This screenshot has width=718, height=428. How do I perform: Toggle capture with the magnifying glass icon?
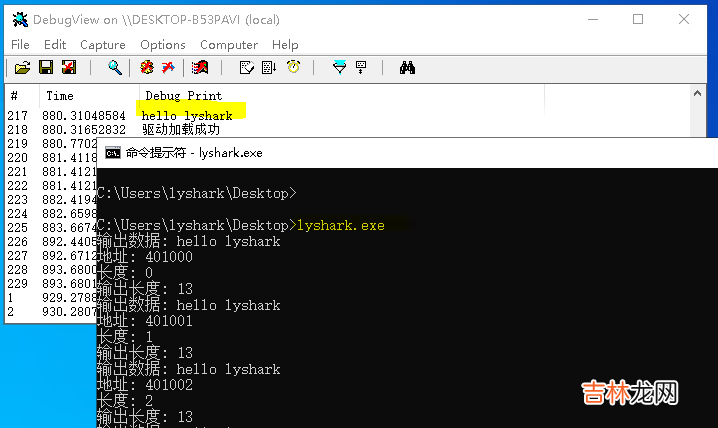[115, 68]
